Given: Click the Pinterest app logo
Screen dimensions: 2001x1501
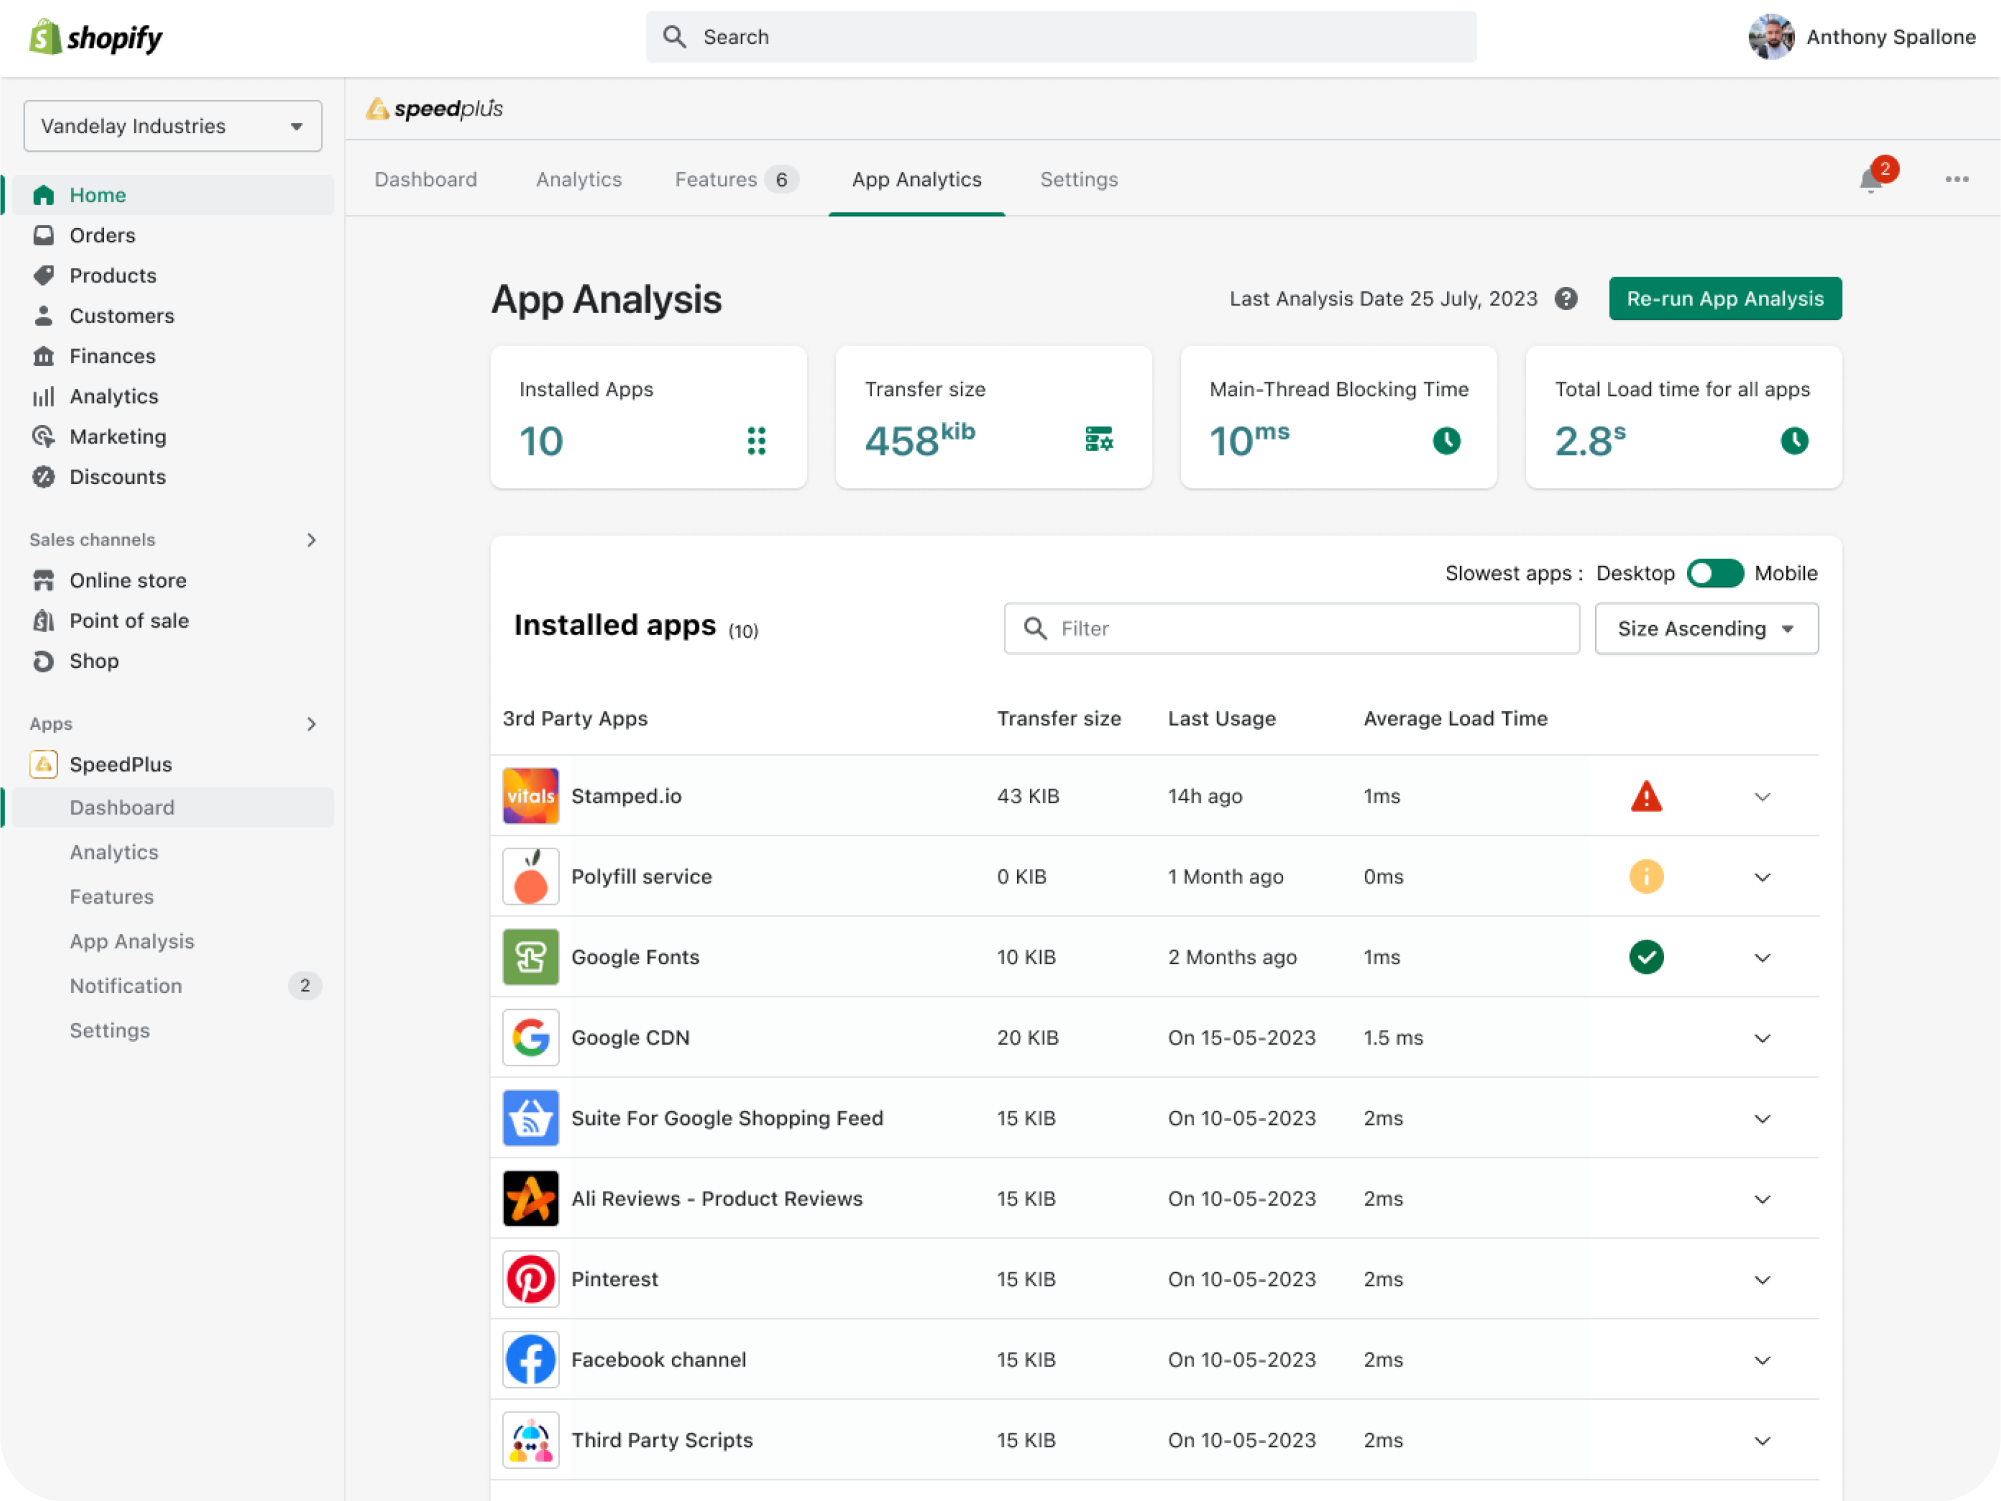Looking at the screenshot, I should tap(530, 1279).
